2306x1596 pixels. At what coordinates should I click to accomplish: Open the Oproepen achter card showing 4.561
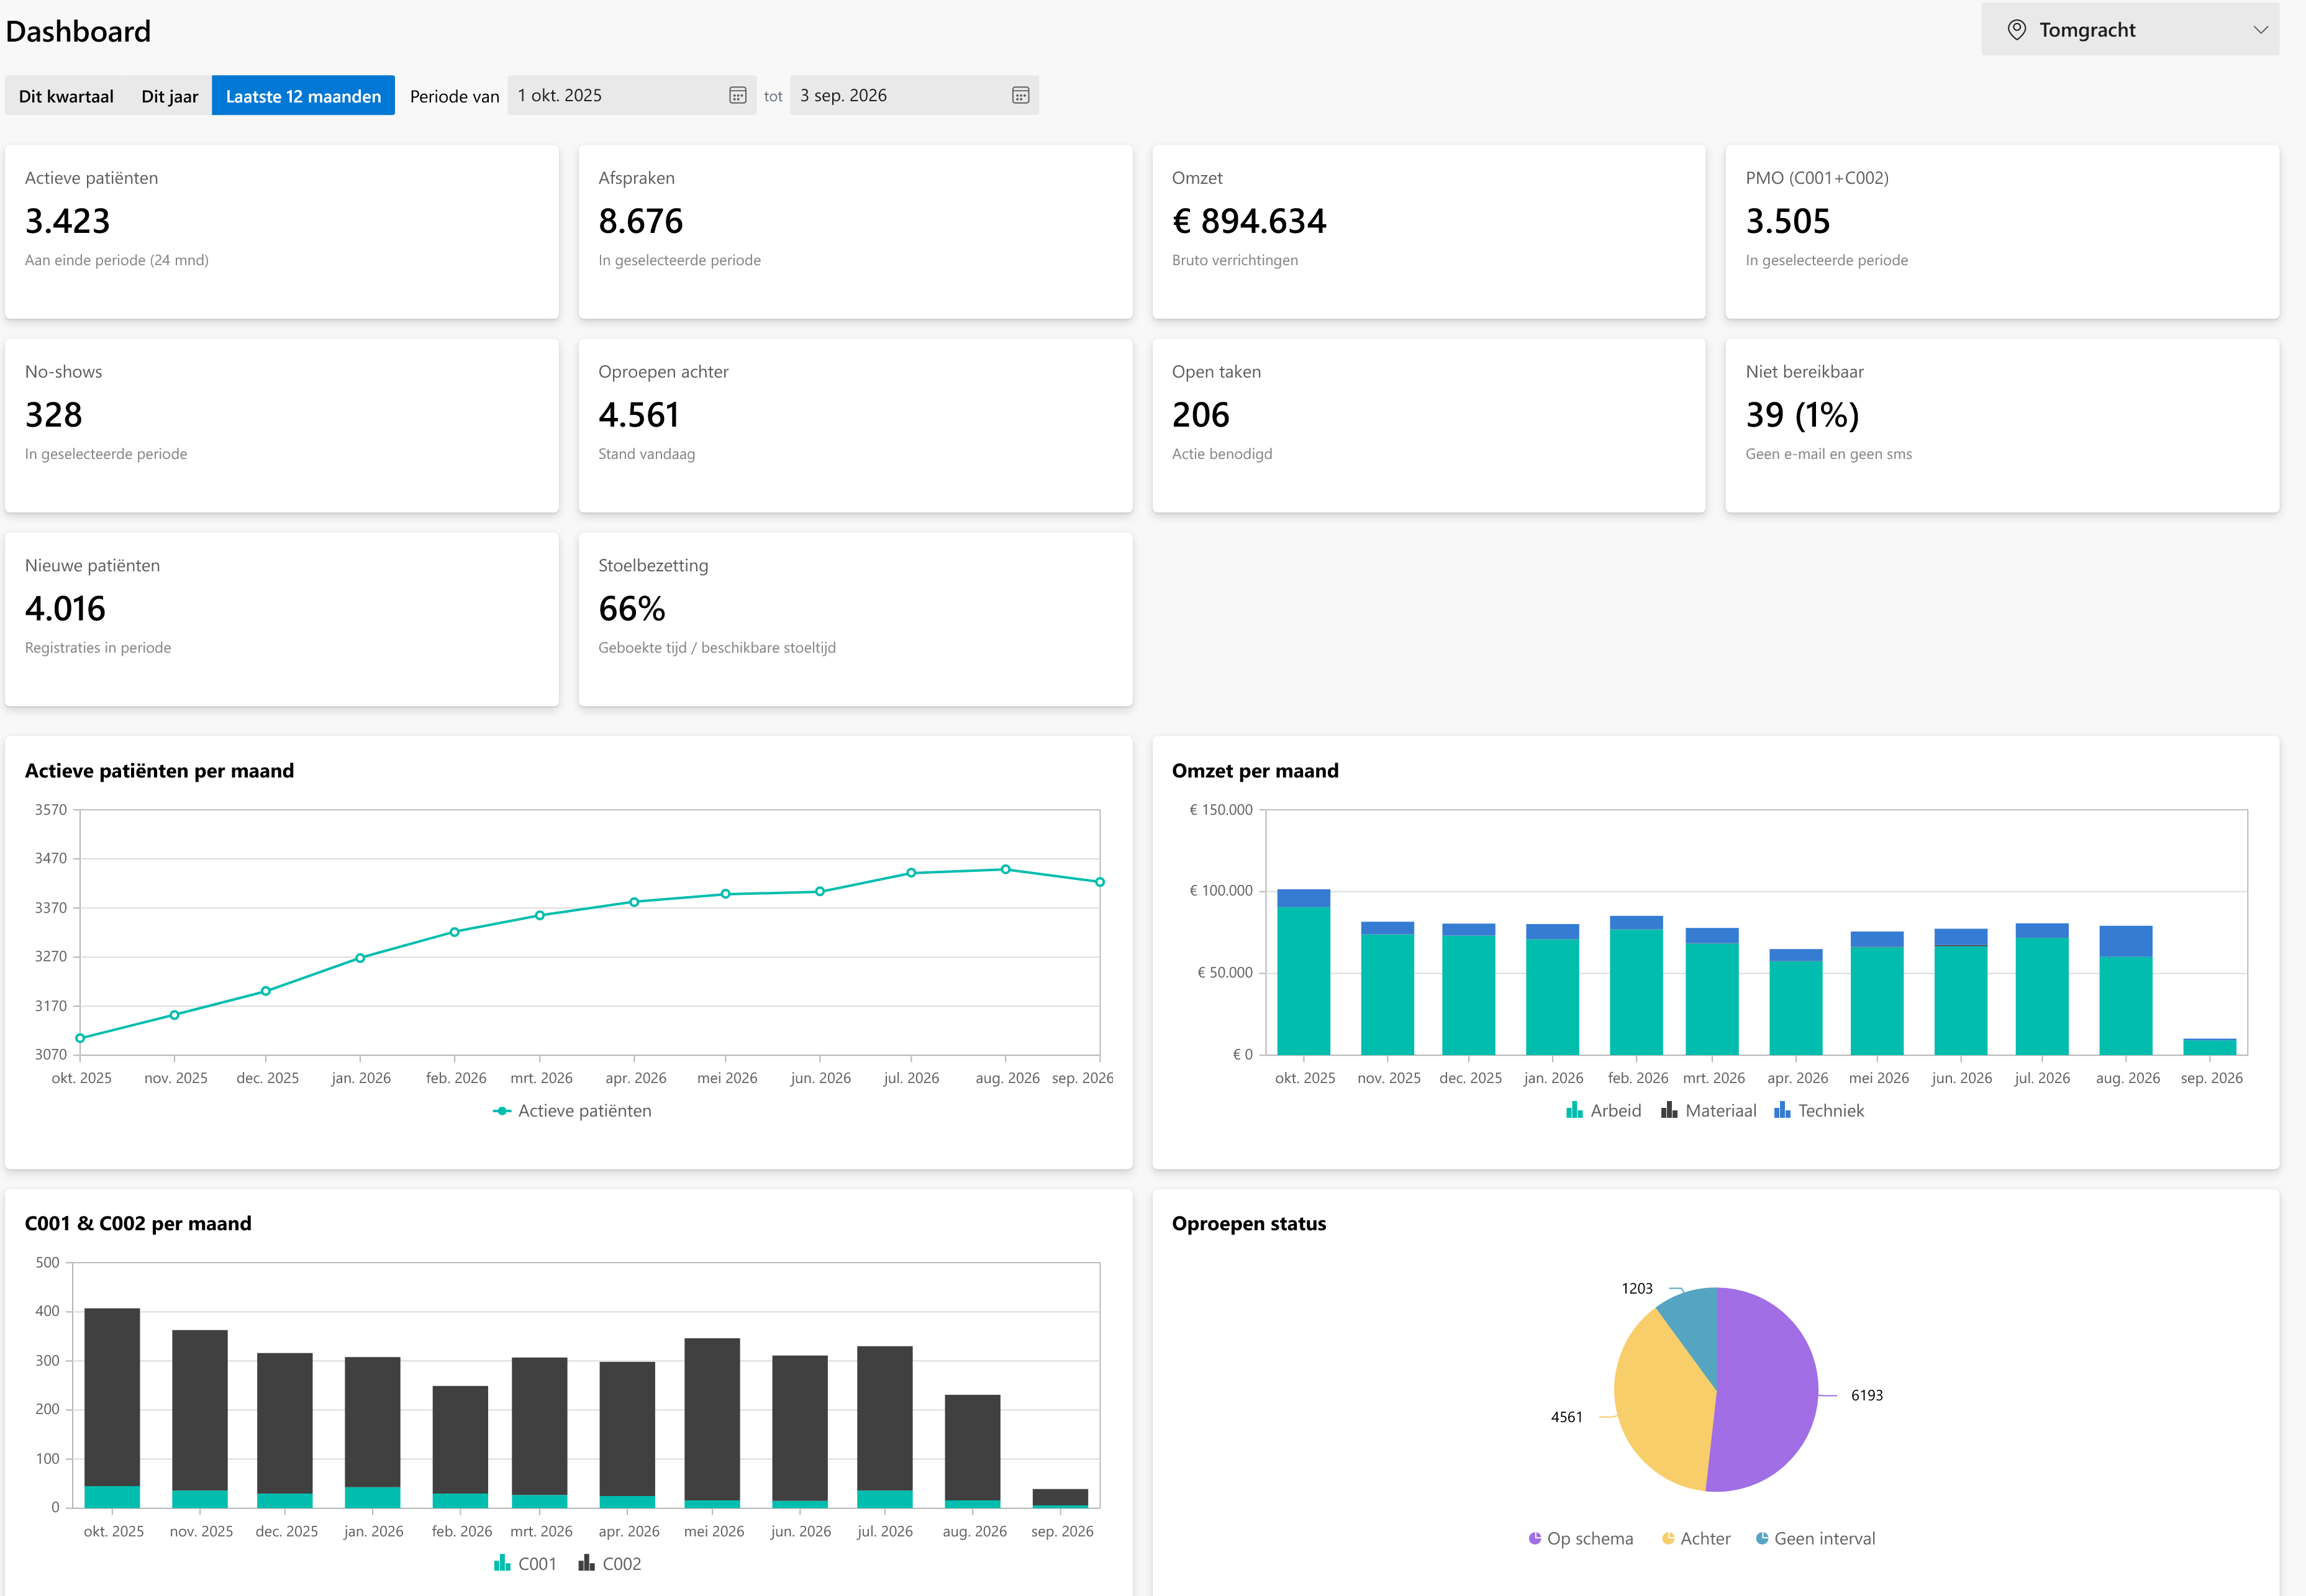pyautogui.click(x=855, y=426)
